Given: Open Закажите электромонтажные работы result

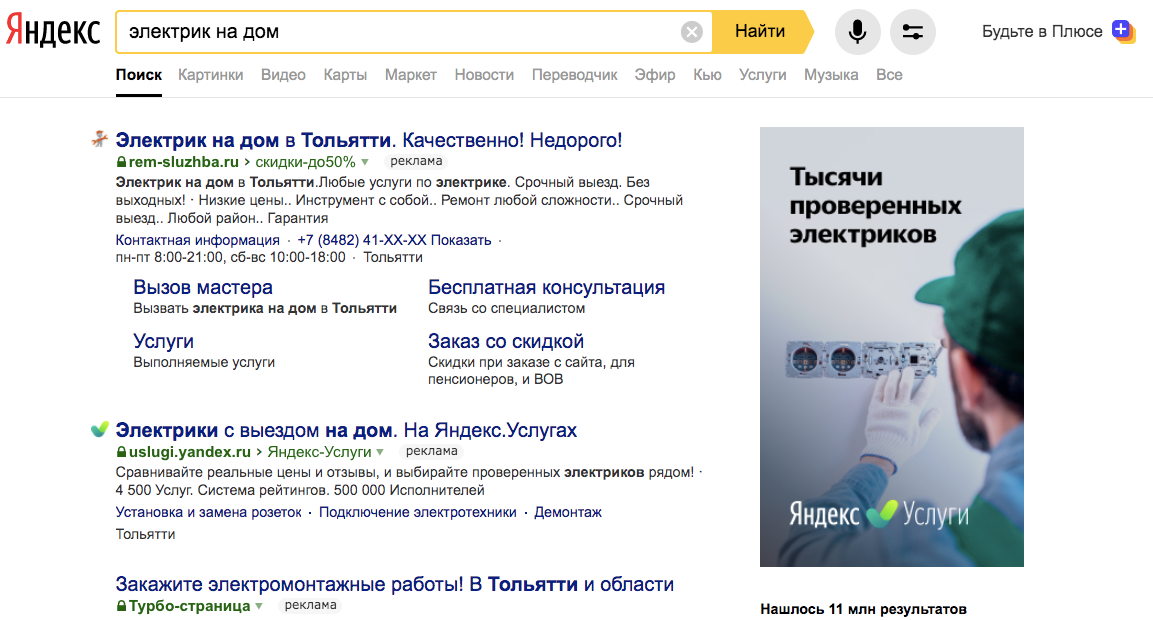Looking at the screenshot, I should coord(395,585).
